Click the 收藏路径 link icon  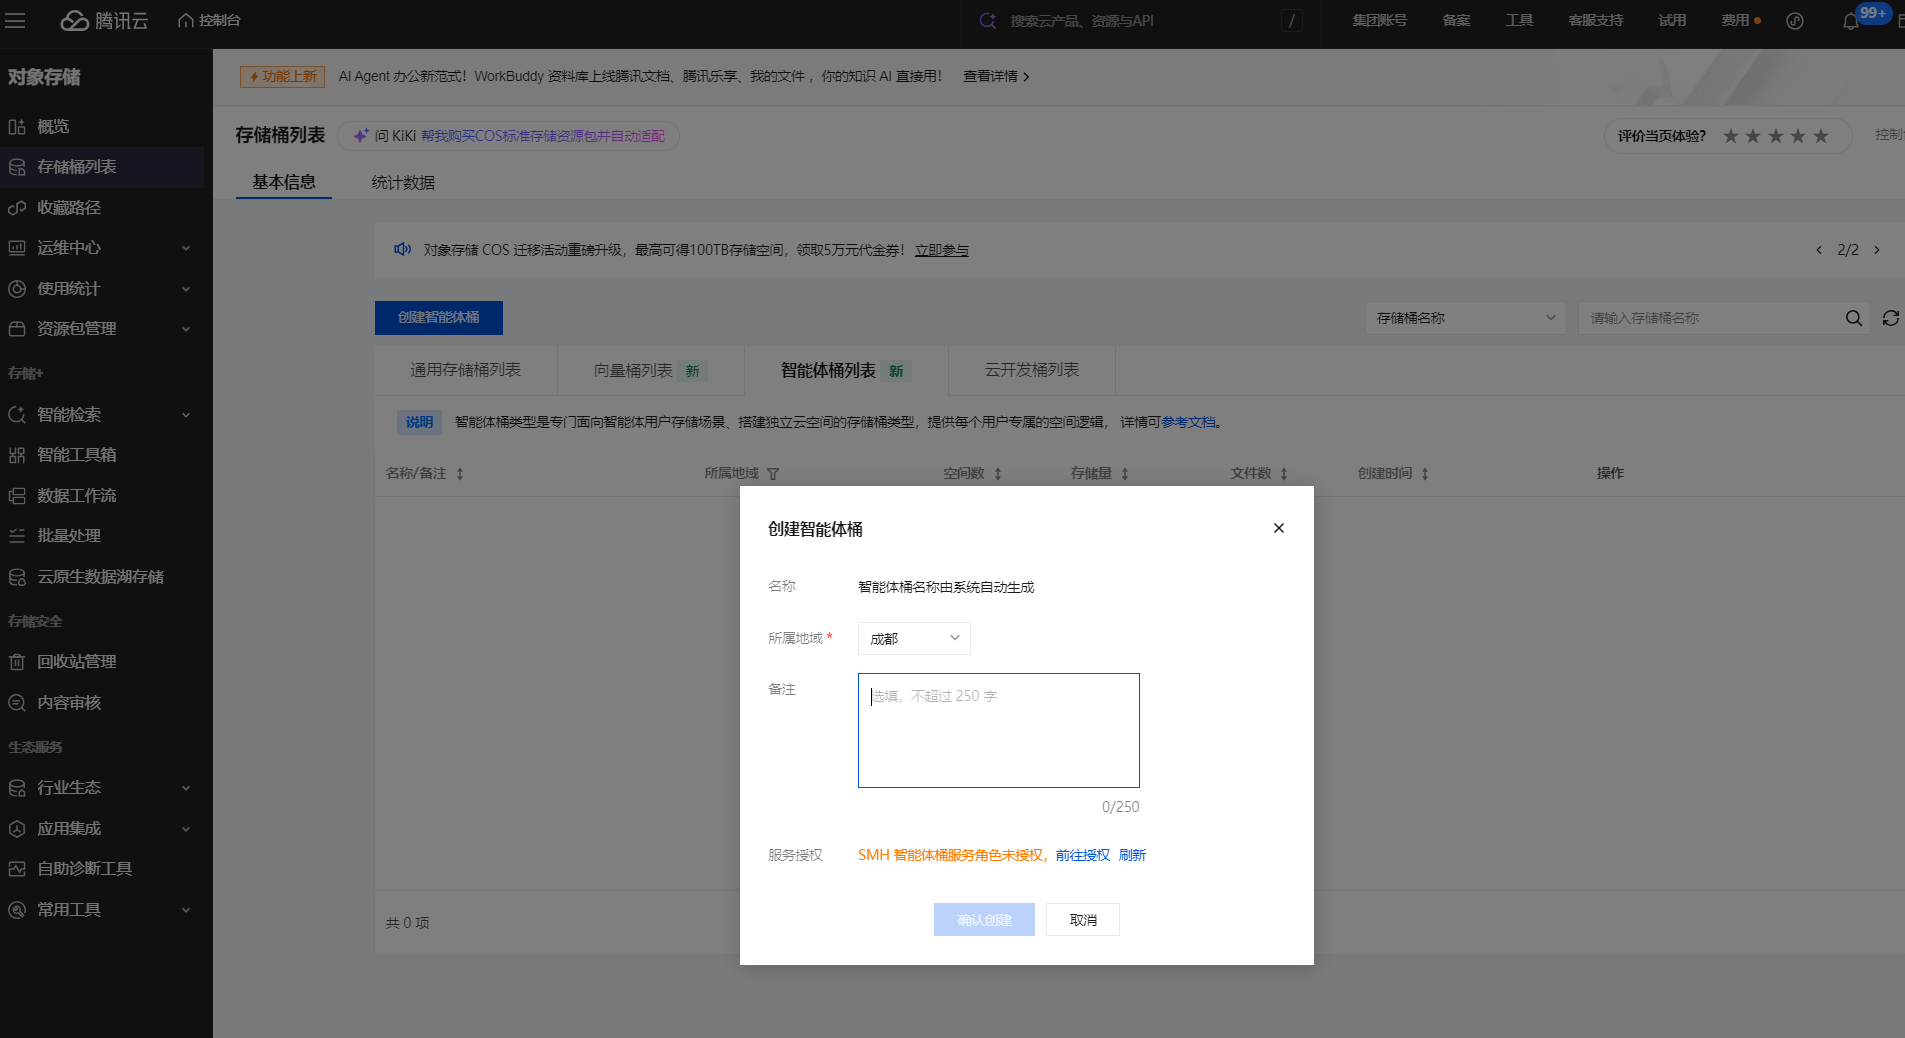[x=17, y=208]
